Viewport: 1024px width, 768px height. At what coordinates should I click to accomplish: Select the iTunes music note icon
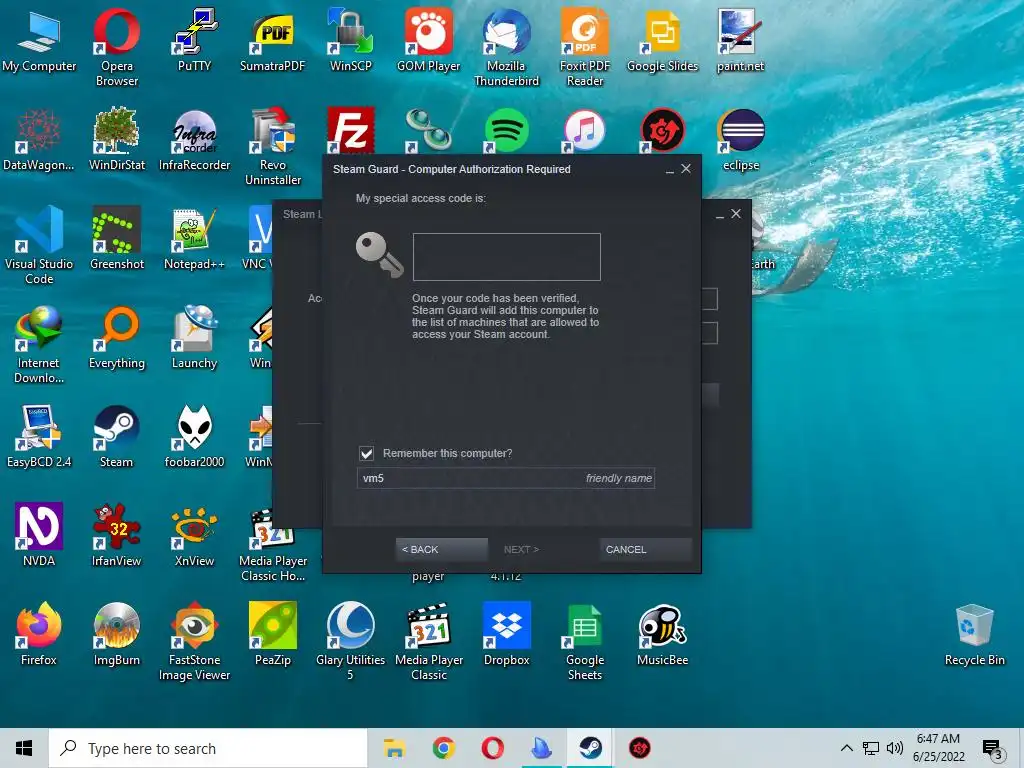point(584,130)
